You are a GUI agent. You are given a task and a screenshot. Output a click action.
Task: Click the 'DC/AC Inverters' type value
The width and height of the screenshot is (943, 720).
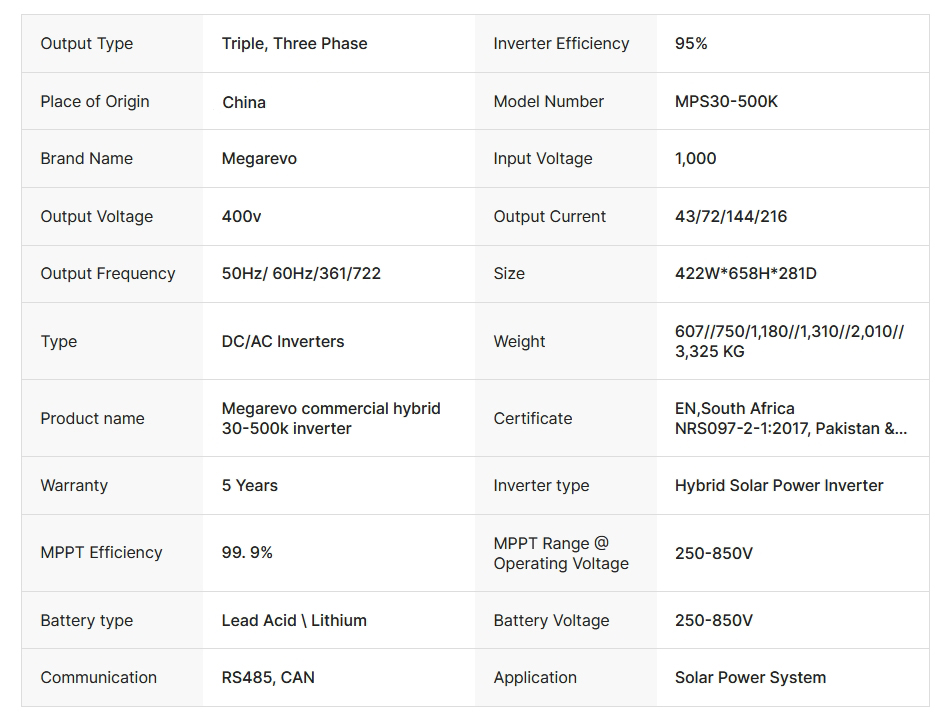click(283, 342)
